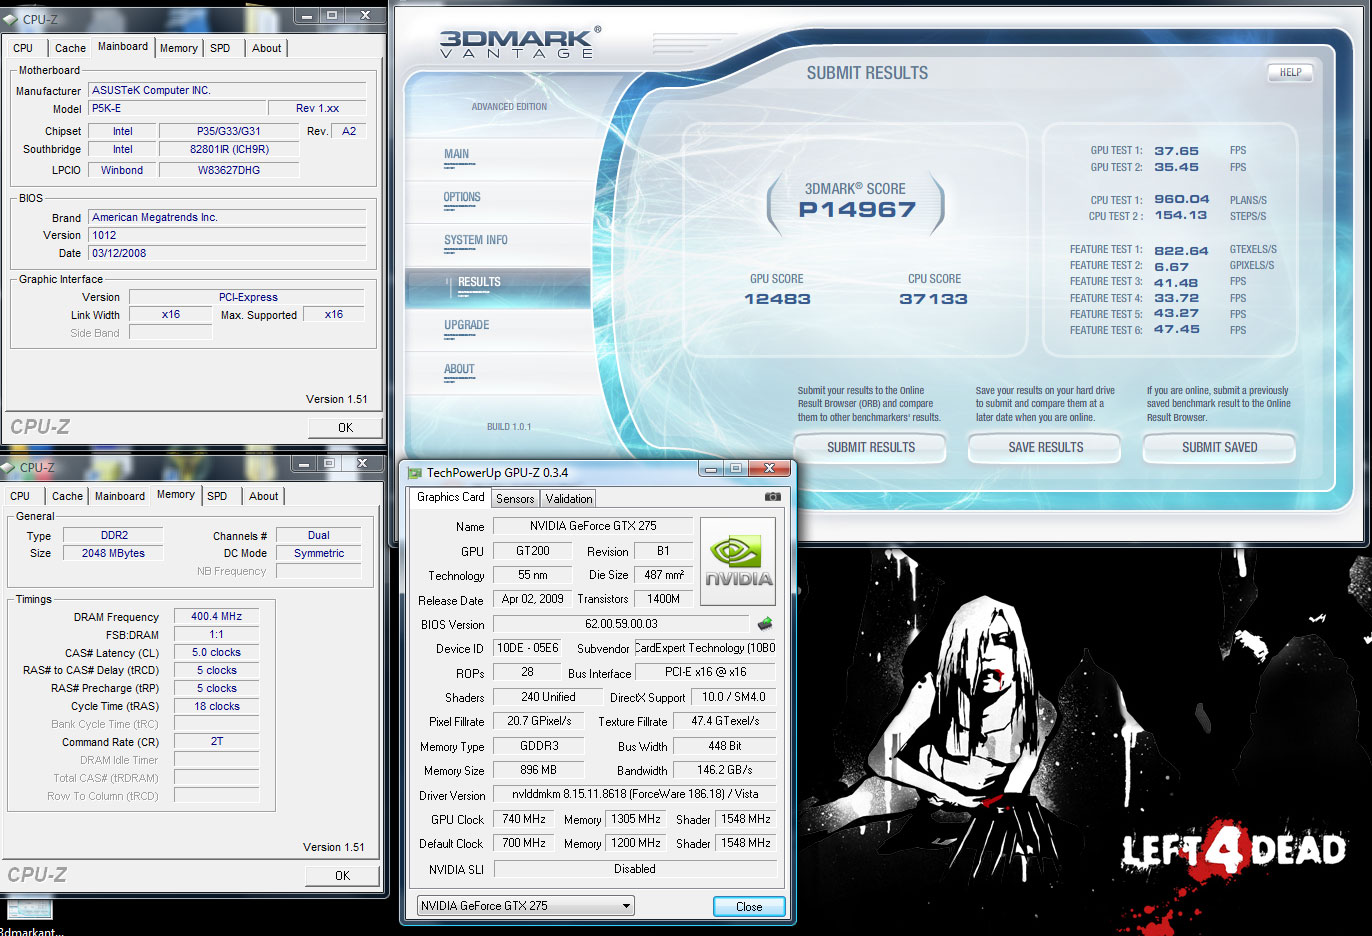The height and width of the screenshot is (936, 1372).
Task: Click the Driver Version field in GPU-Z
Action: pyautogui.click(x=635, y=795)
